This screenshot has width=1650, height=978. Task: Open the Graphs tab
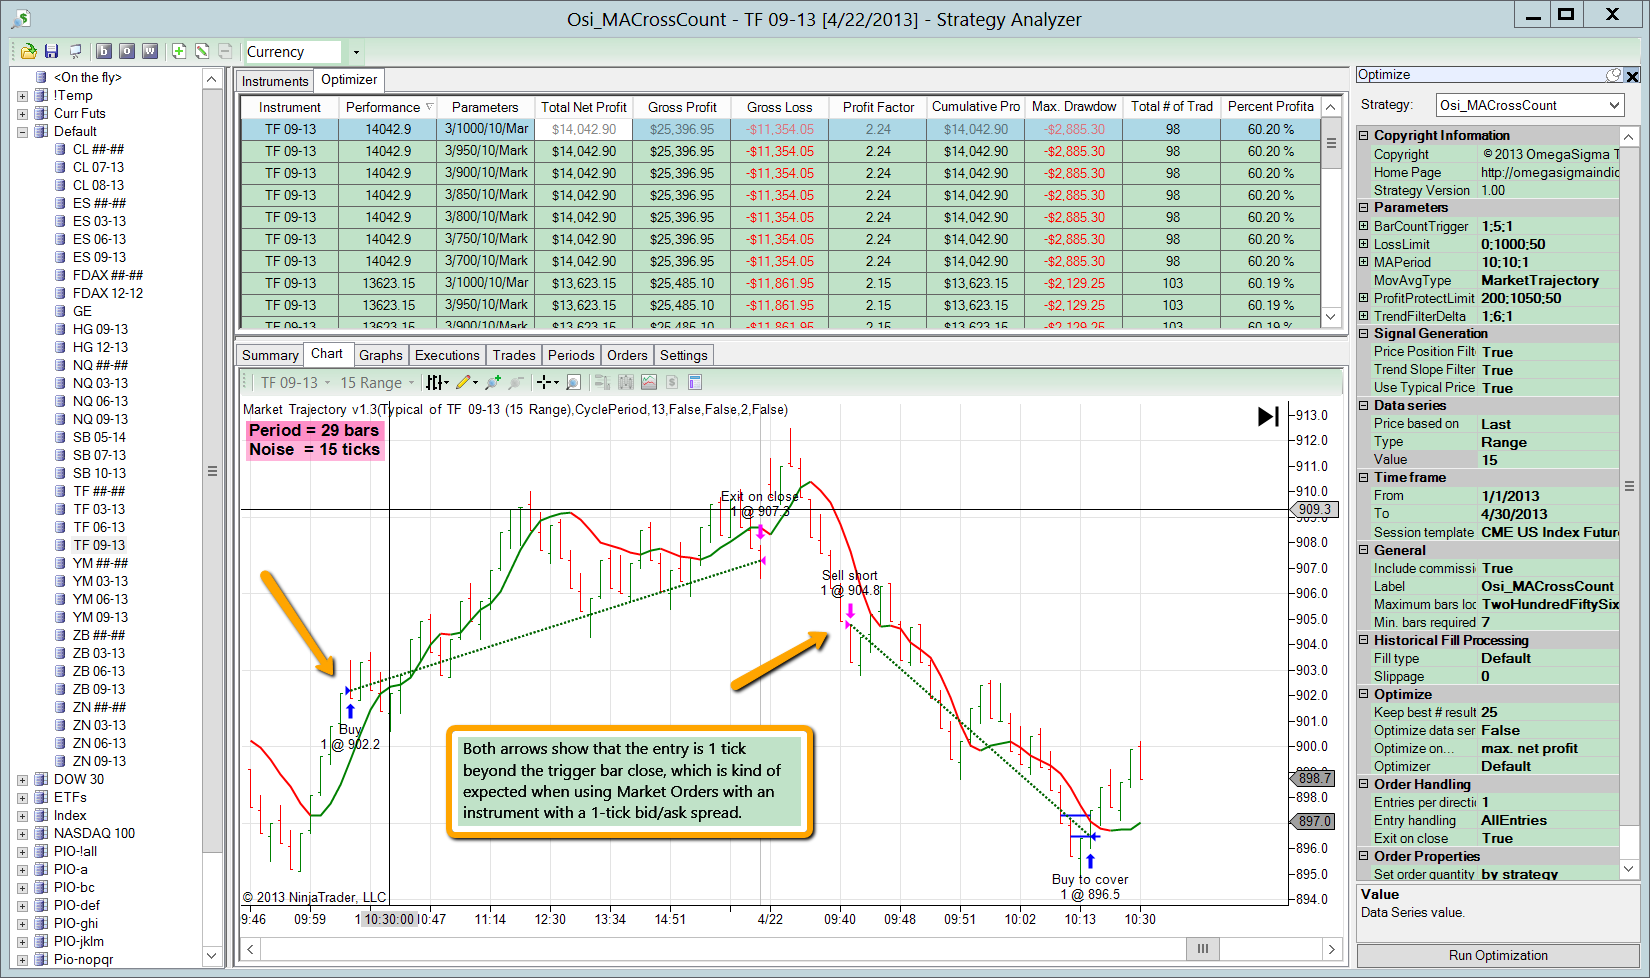(381, 355)
